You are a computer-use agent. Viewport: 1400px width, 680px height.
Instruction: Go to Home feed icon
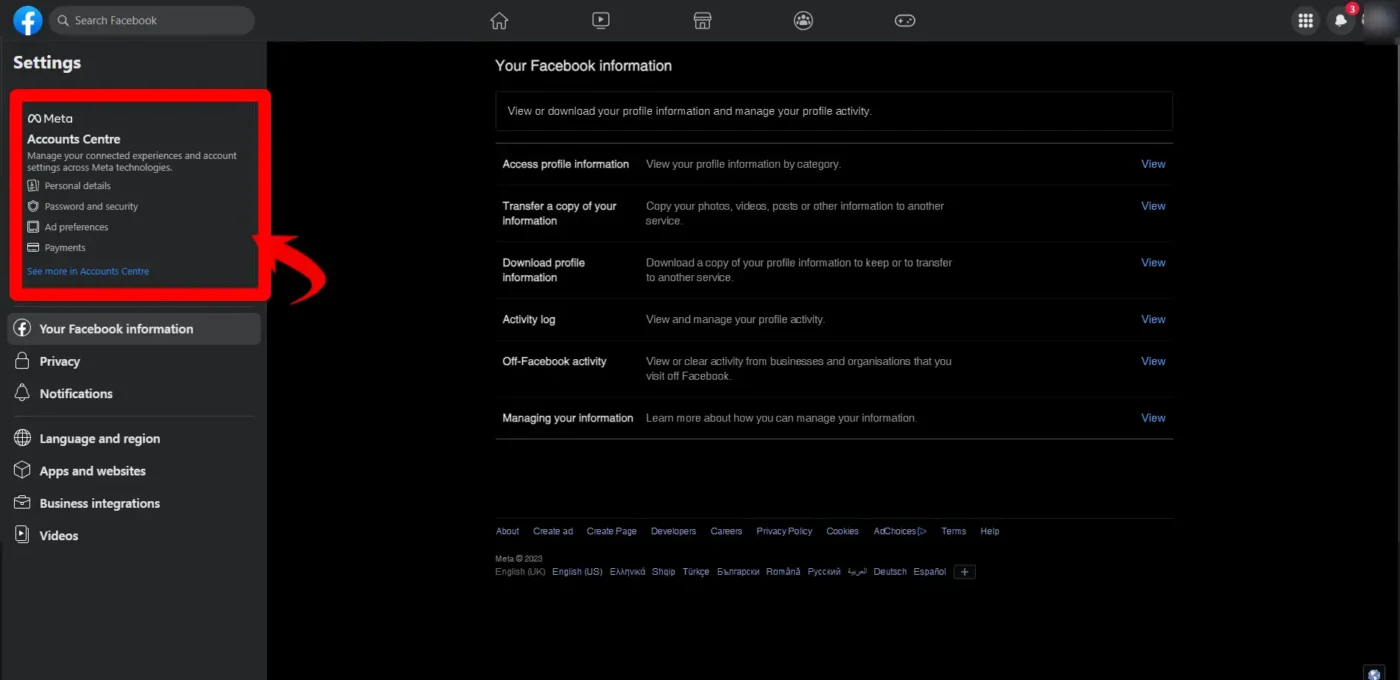pyautogui.click(x=499, y=20)
